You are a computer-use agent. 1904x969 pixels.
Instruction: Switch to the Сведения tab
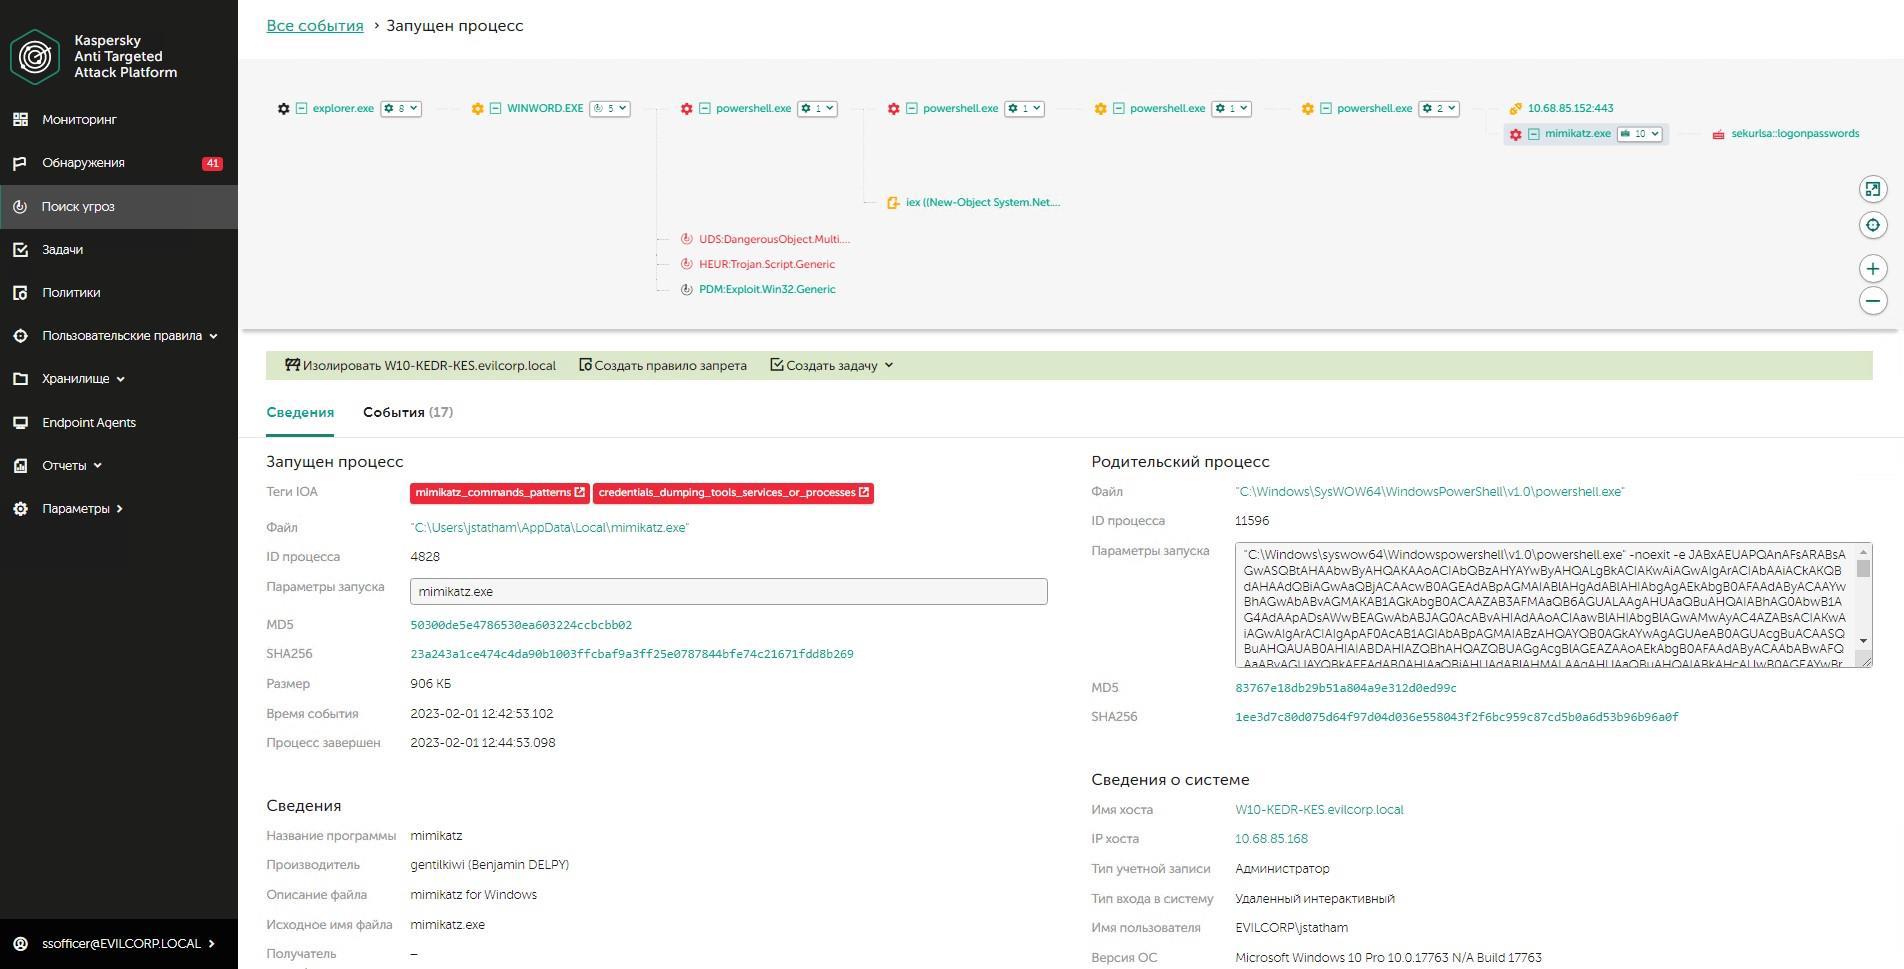pyautogui.click(x=300, y=413)
